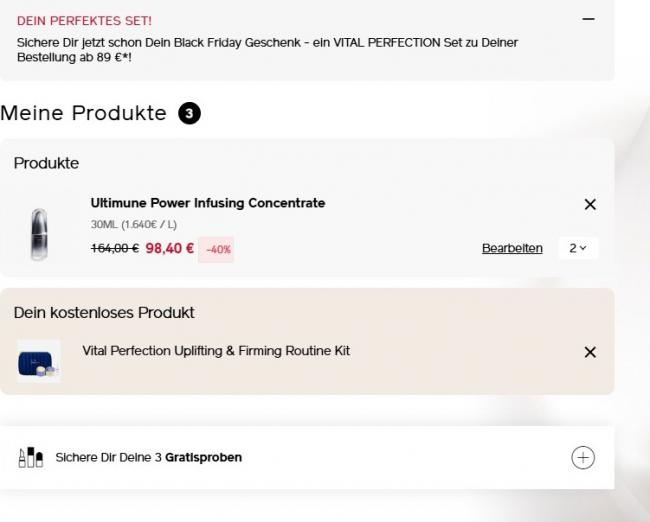Open the Ultimune serum bottle thumbnail
Image resolution: width=650 pixels, height=522 pixels.
pyautogui.click(x=39, y=234)
